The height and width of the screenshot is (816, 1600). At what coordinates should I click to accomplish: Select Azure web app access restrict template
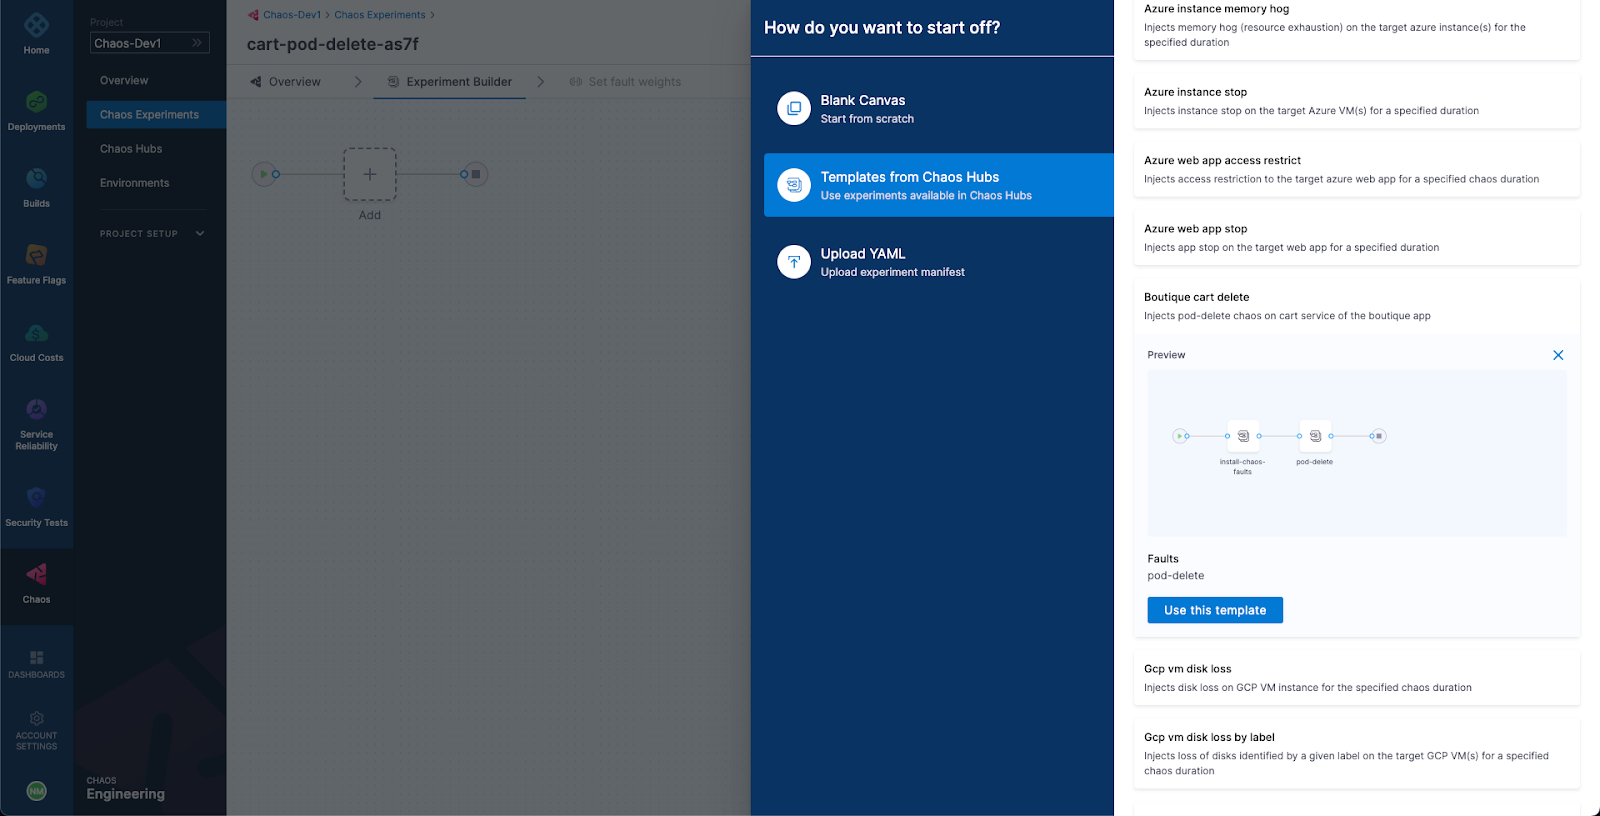1357,169
